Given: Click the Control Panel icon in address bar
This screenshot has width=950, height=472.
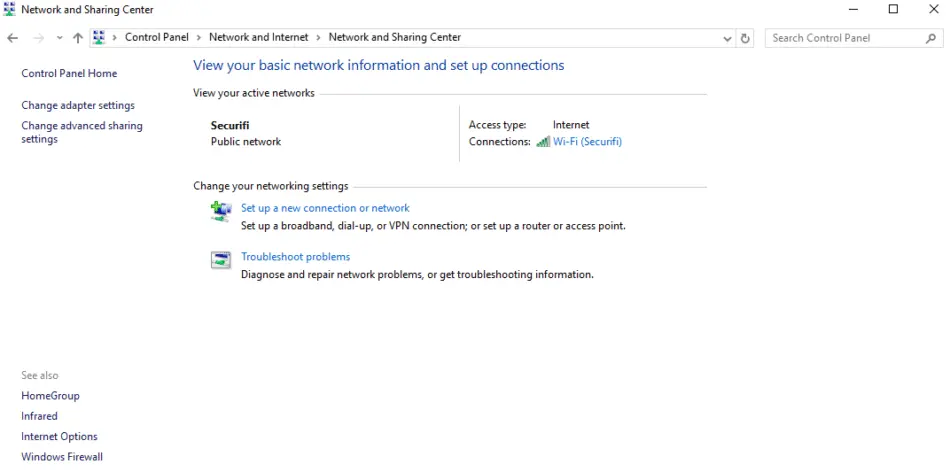Looking at the screenshot, I should pyautogui.click(x=99, y=38).
